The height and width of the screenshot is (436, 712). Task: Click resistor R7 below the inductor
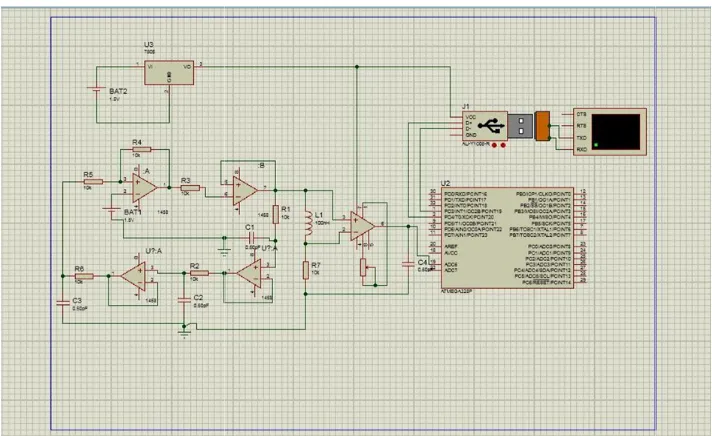(x=306, y=270)
